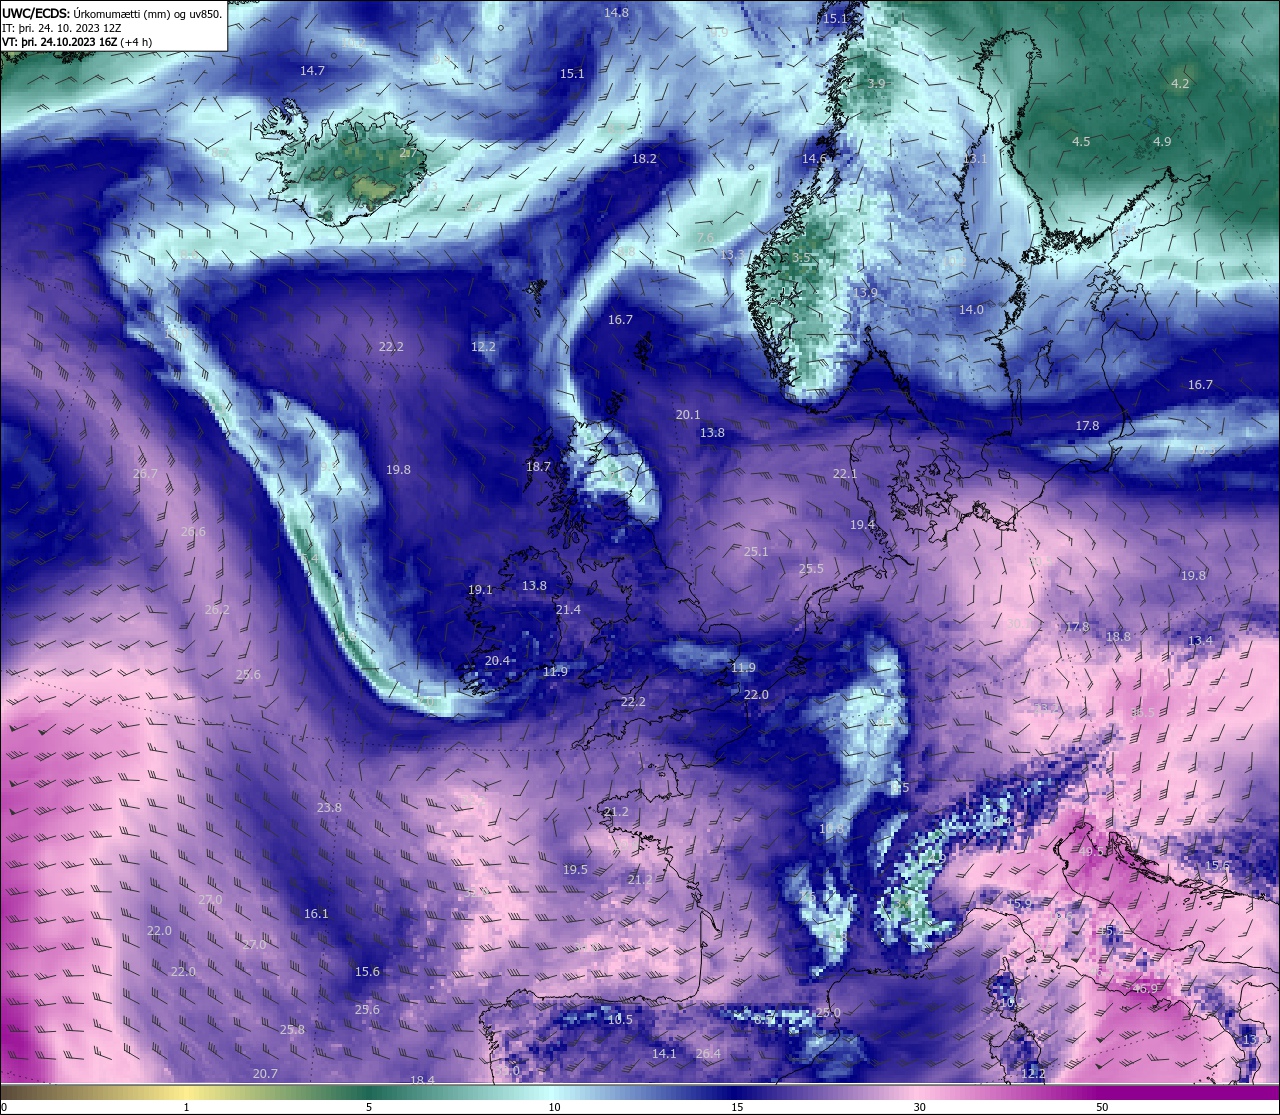This screenshot has height=1115, width=1280.
Task: Click the colorbar tick label 15
Action: pyautogui.click(x=736, y=1107)
